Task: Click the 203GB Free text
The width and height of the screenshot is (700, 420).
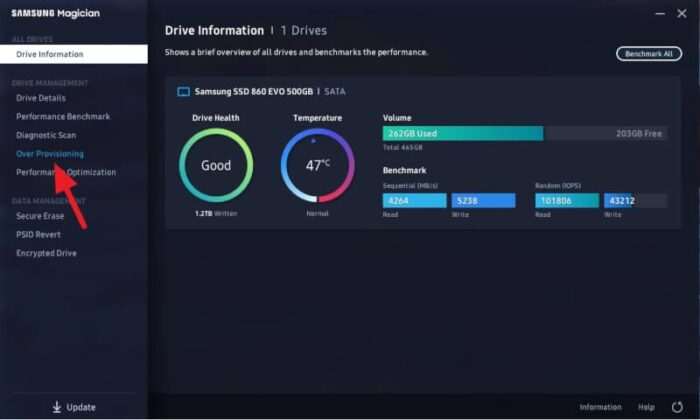Action: click(639, 133)
